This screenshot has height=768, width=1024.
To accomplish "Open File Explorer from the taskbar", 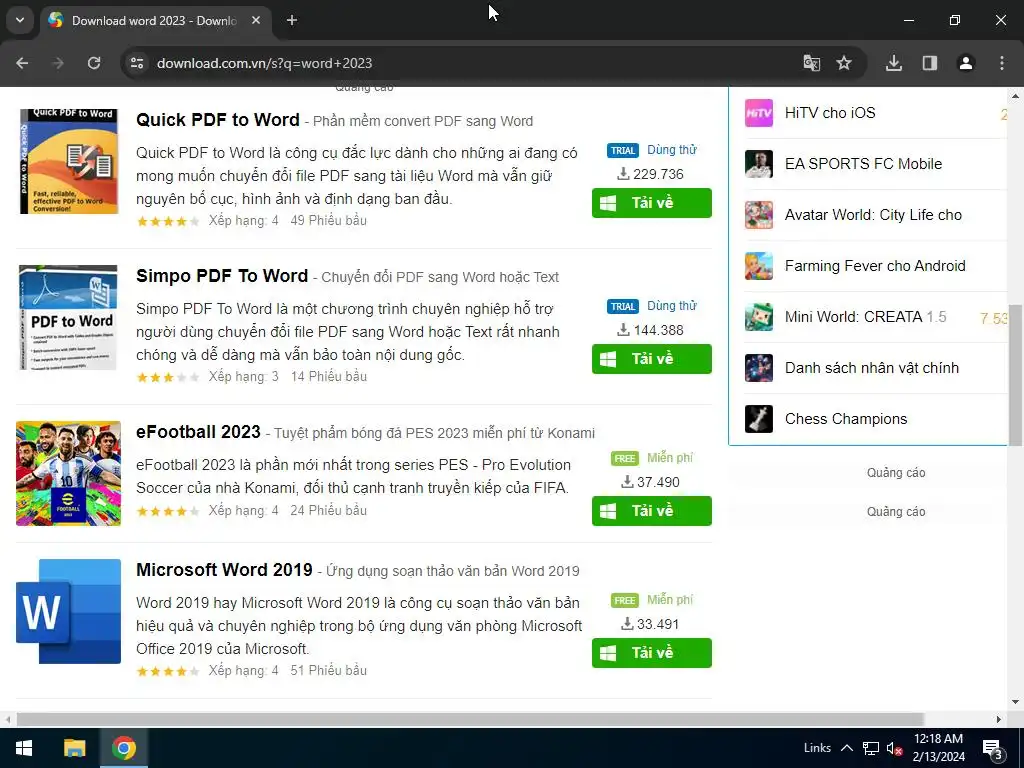I will click(74, 748).
